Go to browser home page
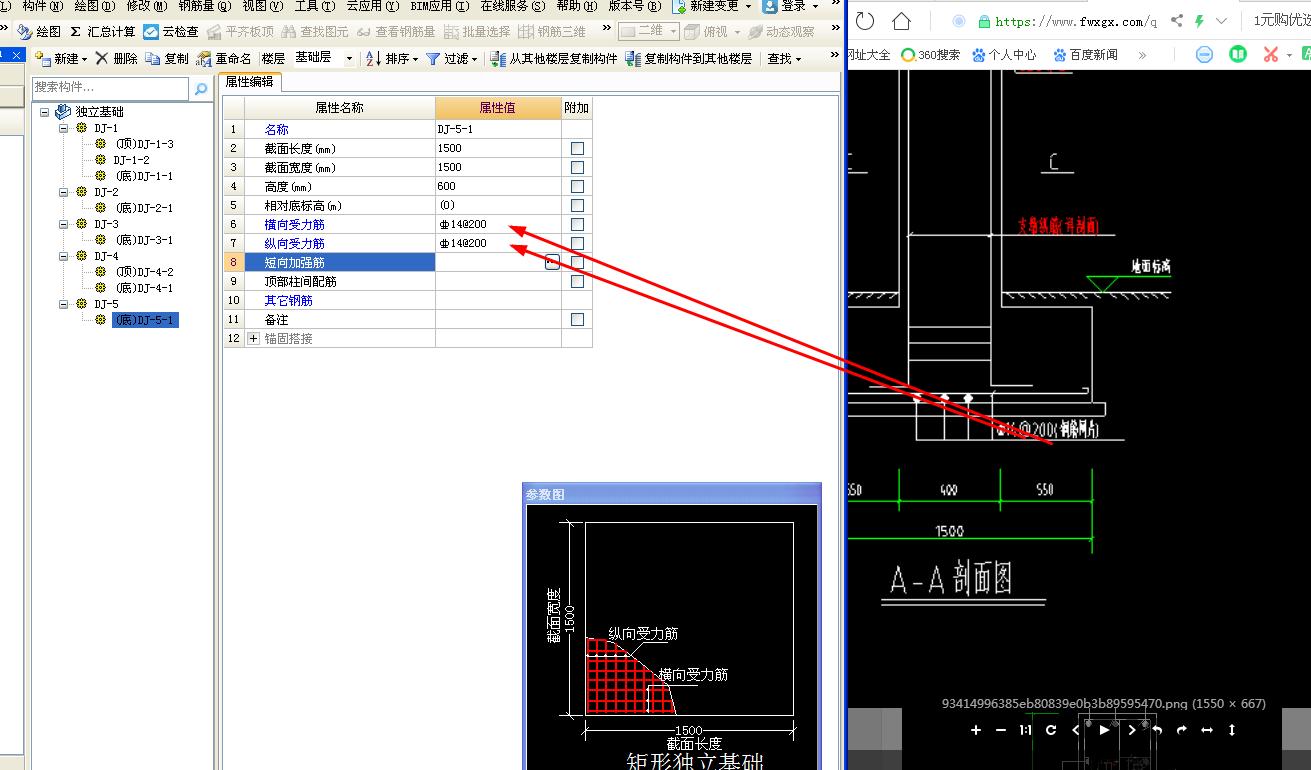 [x=902, y=21]
